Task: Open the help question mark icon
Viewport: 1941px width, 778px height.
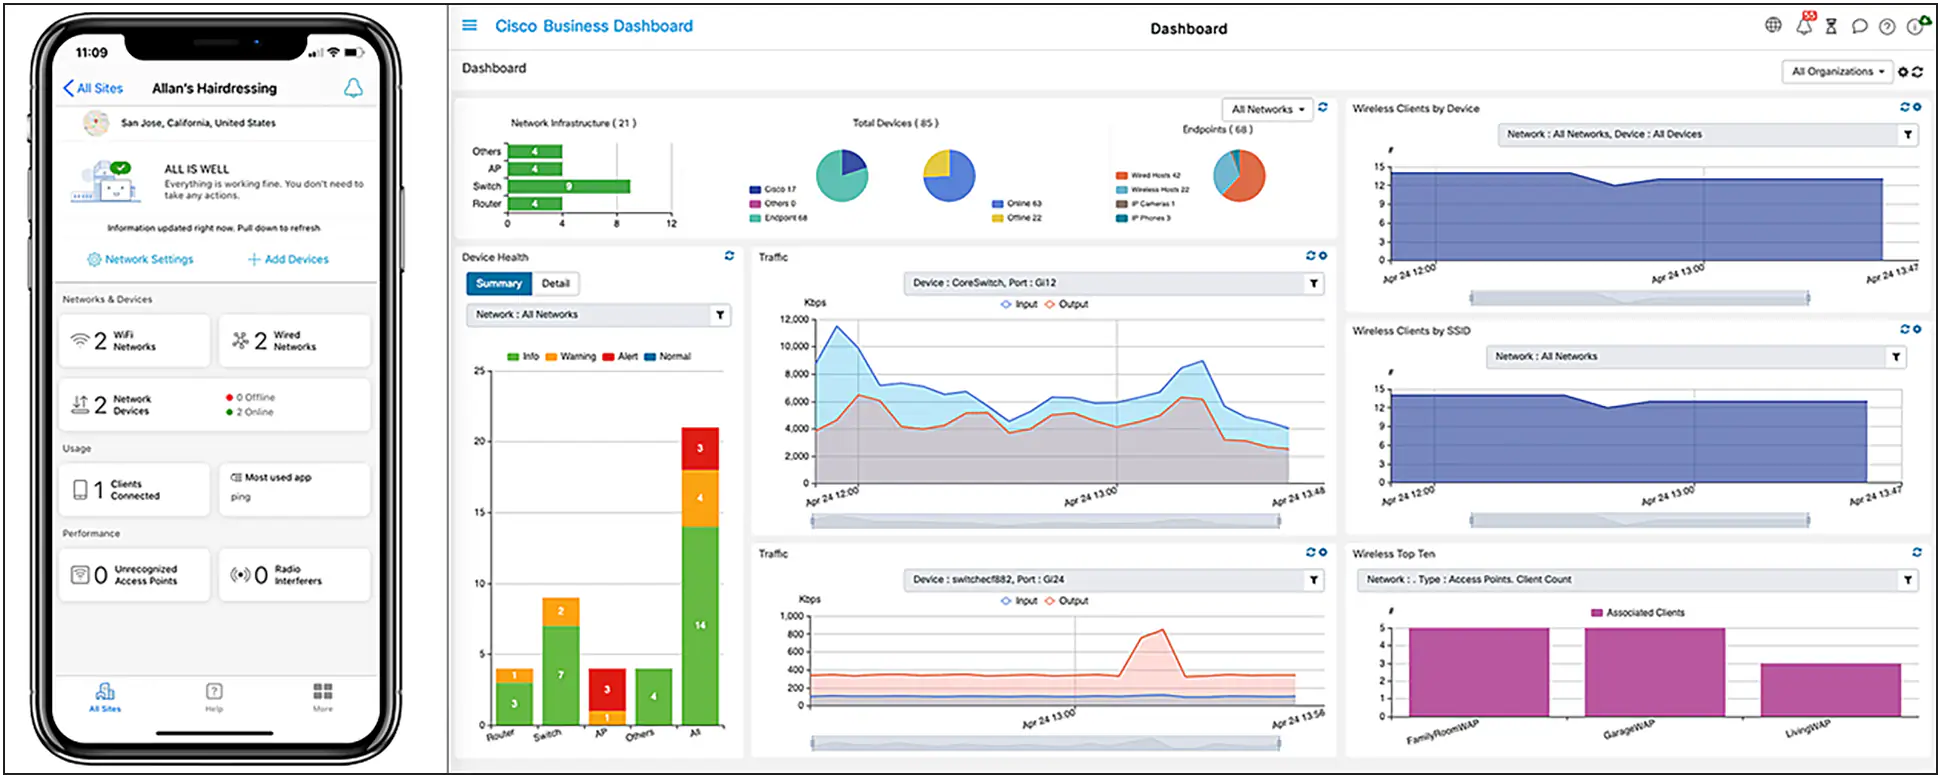Action: 1887,27
